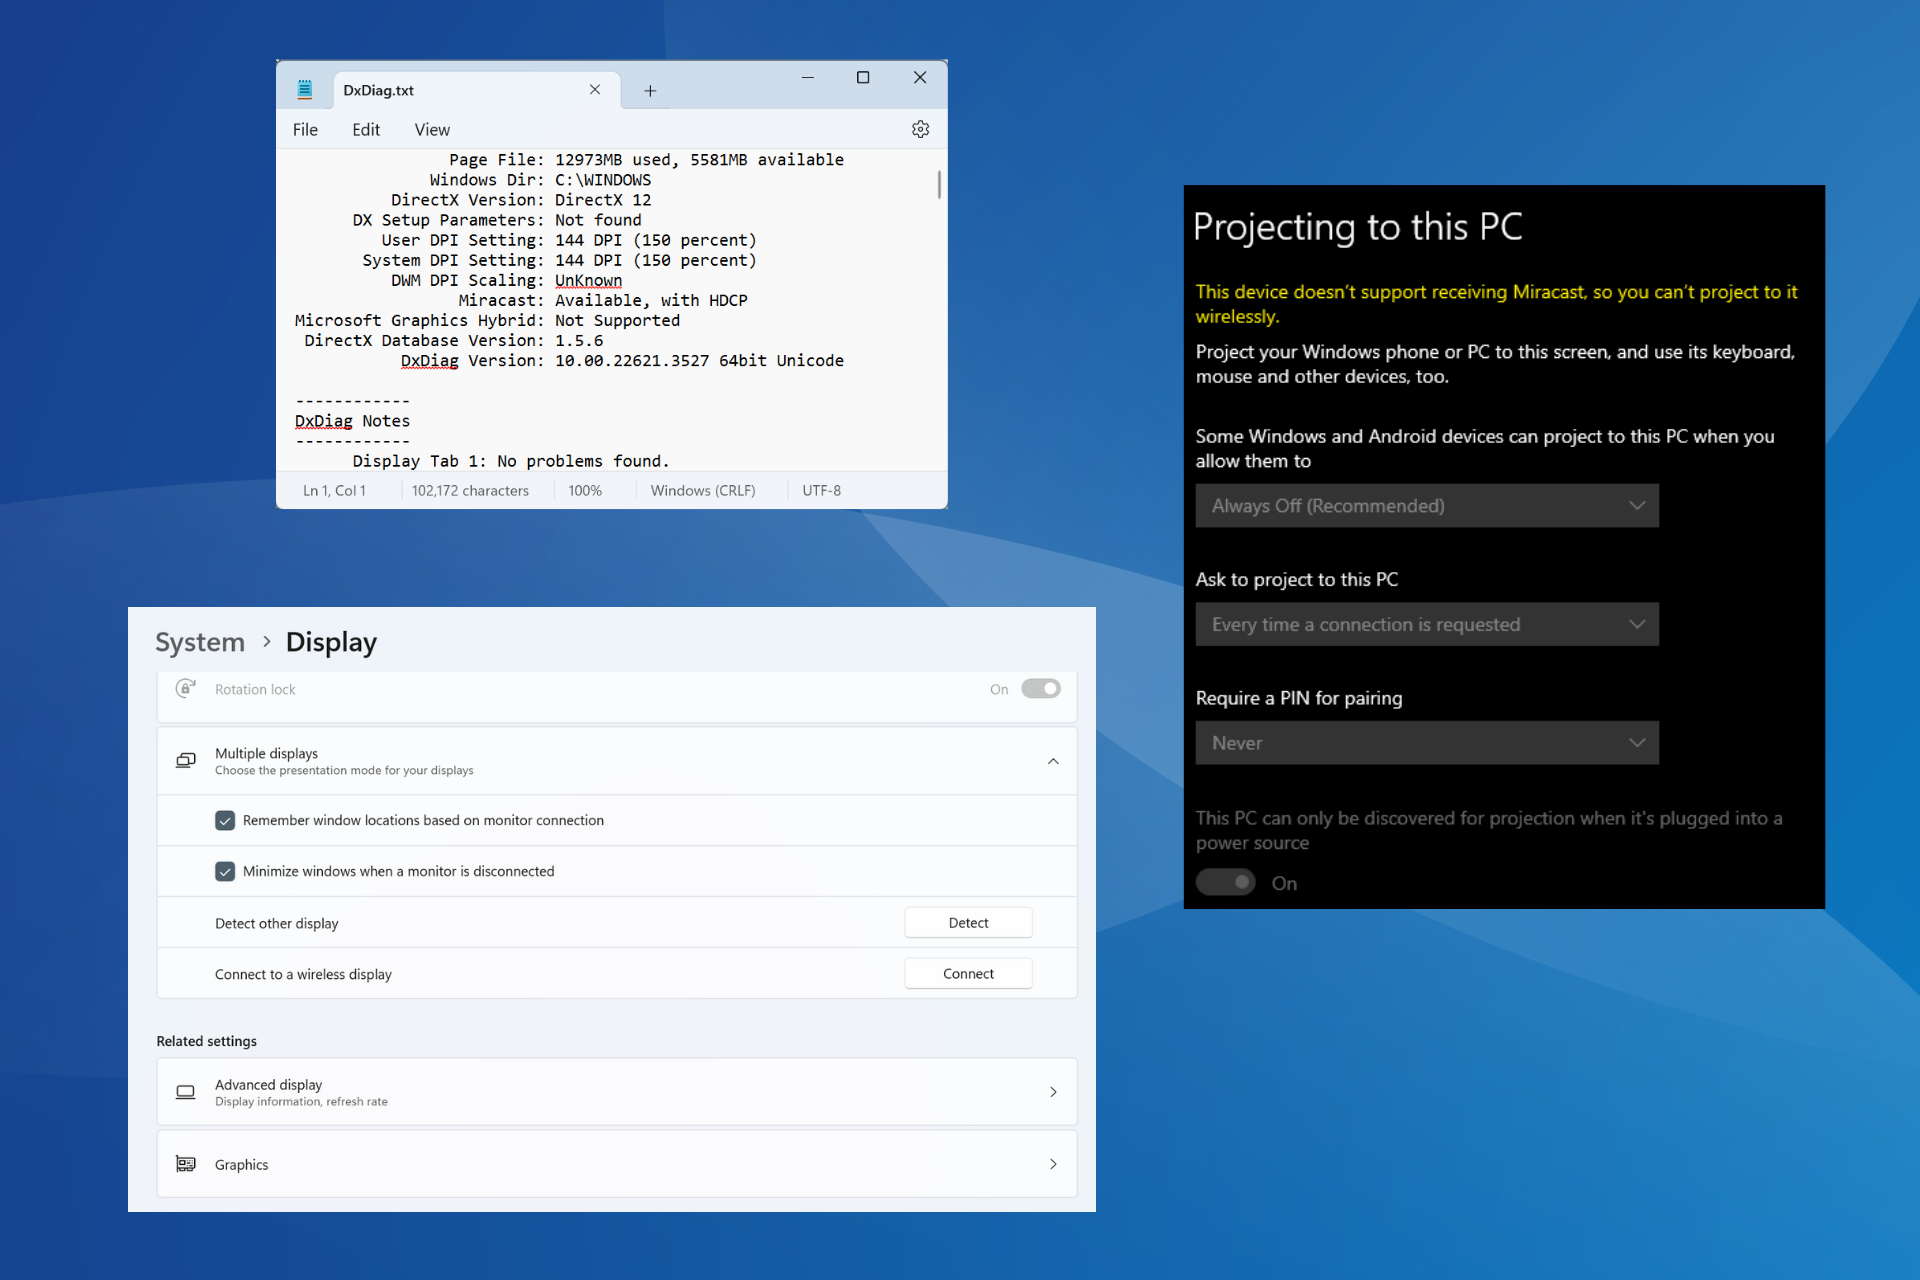The height and width of the screenshot is (1280, 1920).
Task: Click the Multiple displays icon
Action: pos(186,761)
